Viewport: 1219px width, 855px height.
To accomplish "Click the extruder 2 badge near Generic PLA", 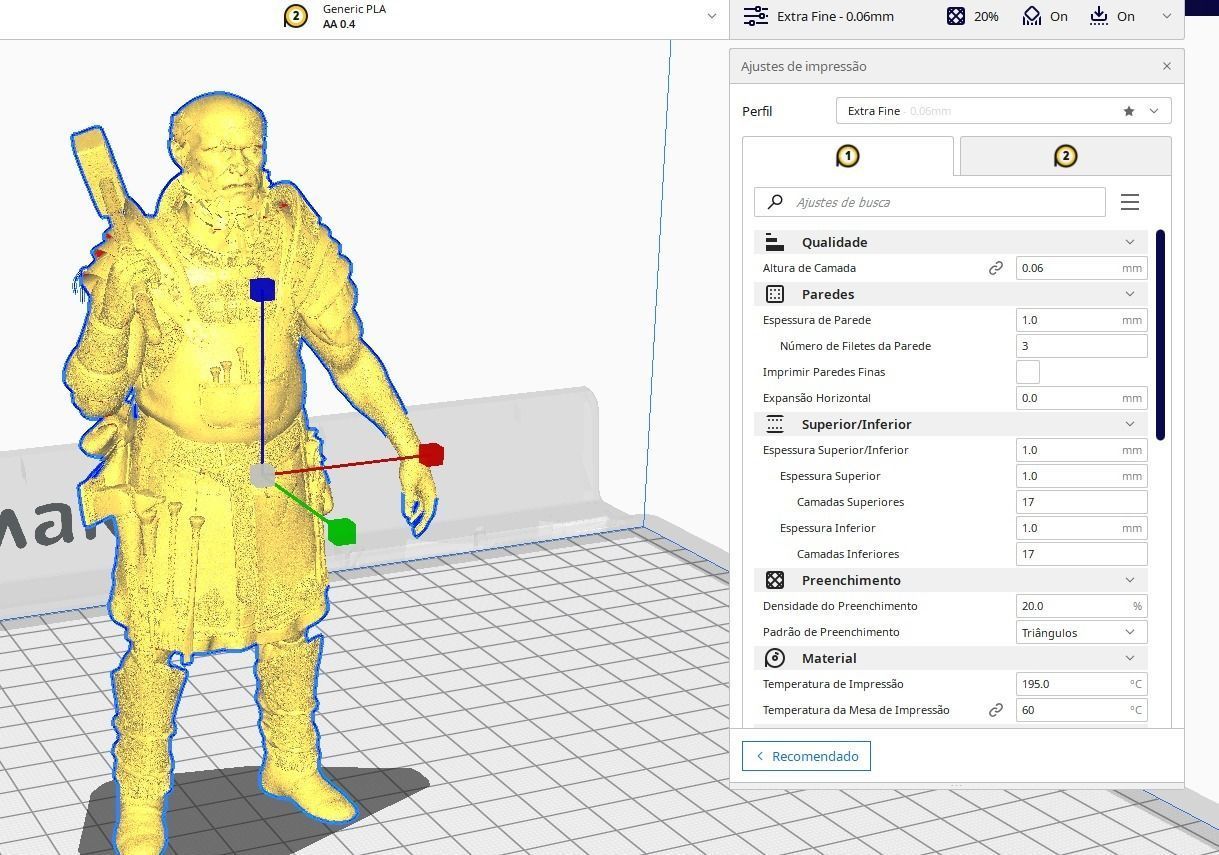I will click(295, 16).
